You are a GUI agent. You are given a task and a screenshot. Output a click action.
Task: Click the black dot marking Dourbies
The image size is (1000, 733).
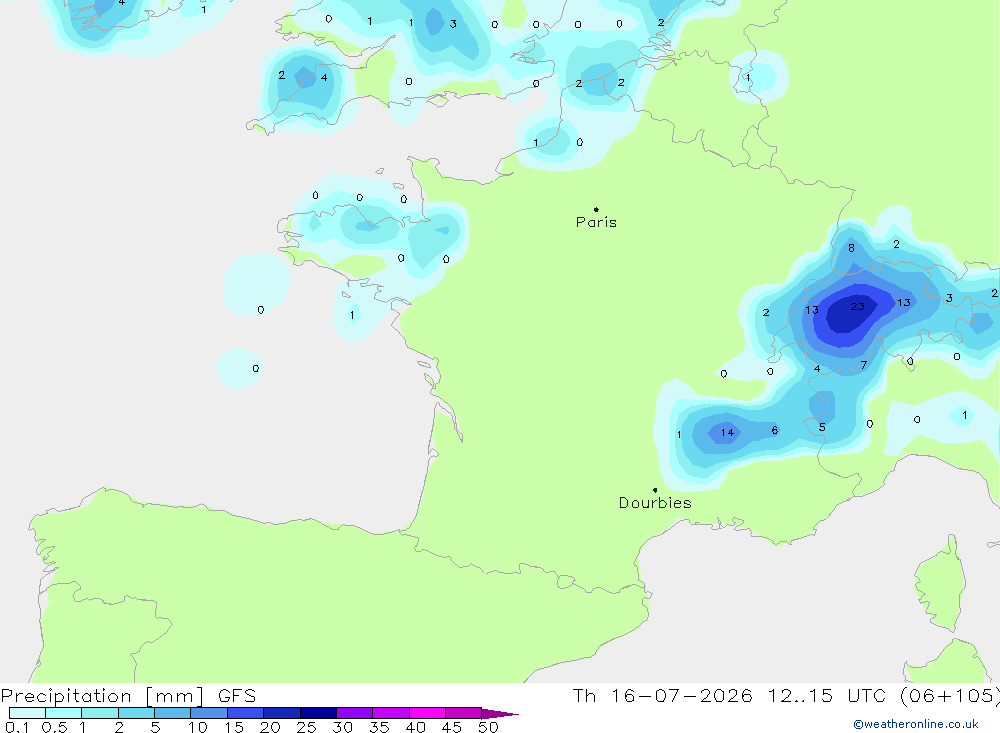[x=655, y=490]
